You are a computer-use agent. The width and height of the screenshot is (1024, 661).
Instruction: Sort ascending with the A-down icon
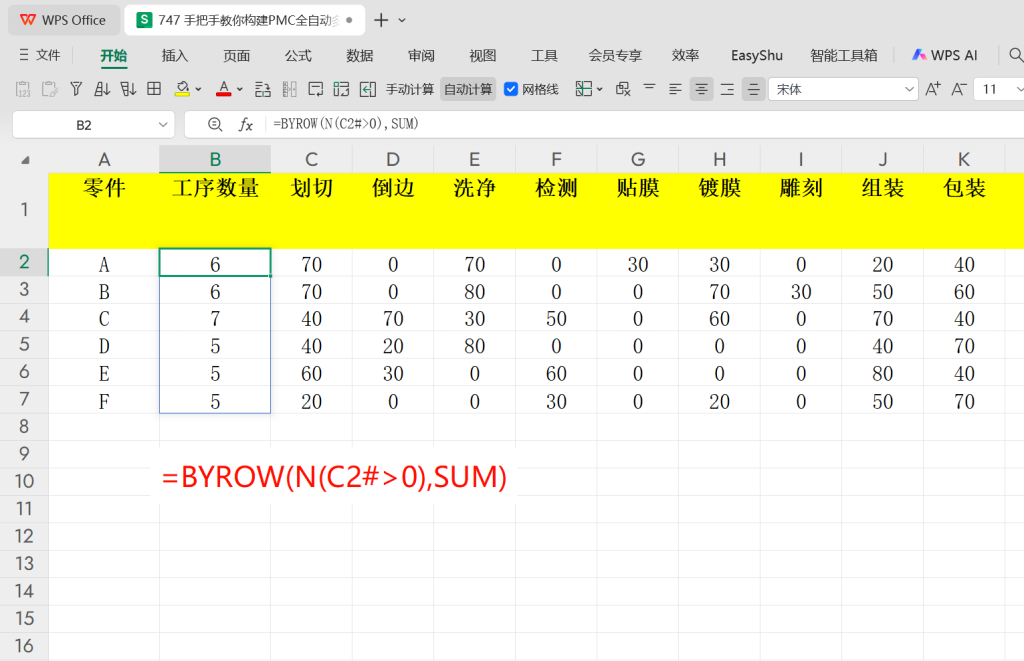click(x=102, y=89)
